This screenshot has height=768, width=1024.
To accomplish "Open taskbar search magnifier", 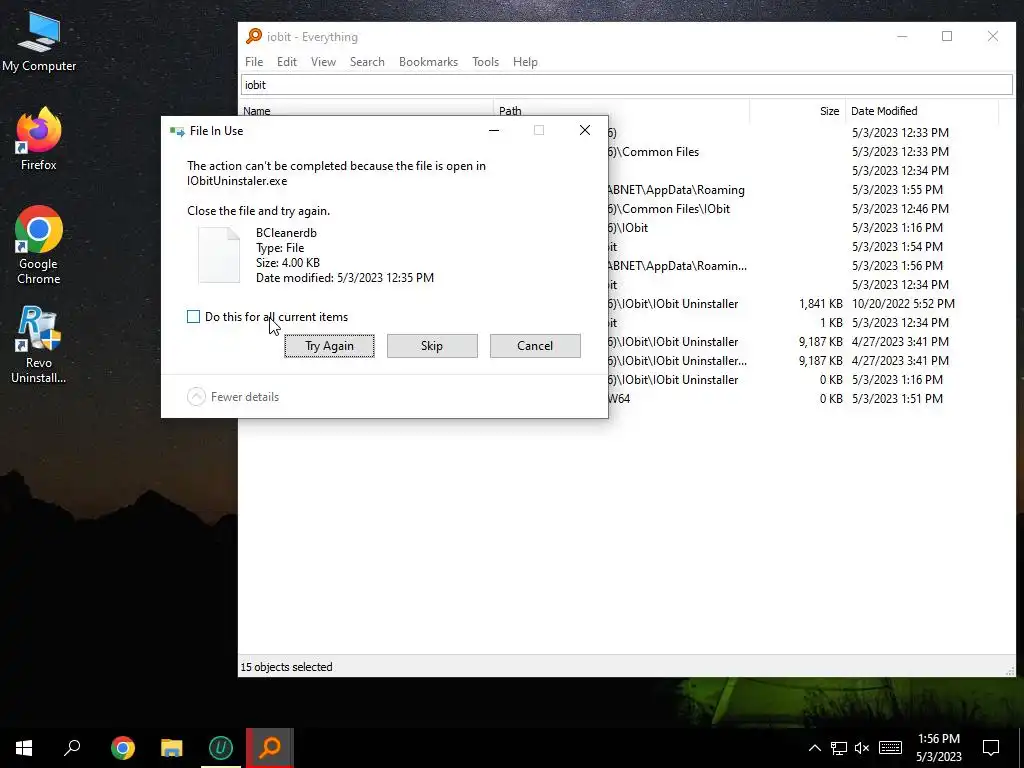I will (x=72, y=748).
